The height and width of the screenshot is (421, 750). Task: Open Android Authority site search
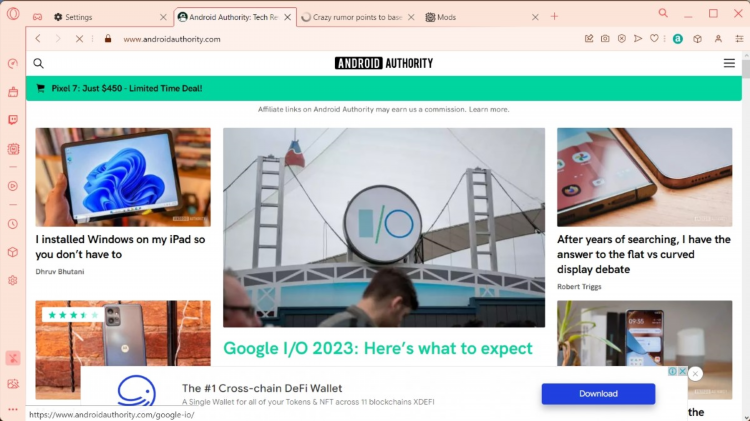pyautogui.click(x=38, y=63)
